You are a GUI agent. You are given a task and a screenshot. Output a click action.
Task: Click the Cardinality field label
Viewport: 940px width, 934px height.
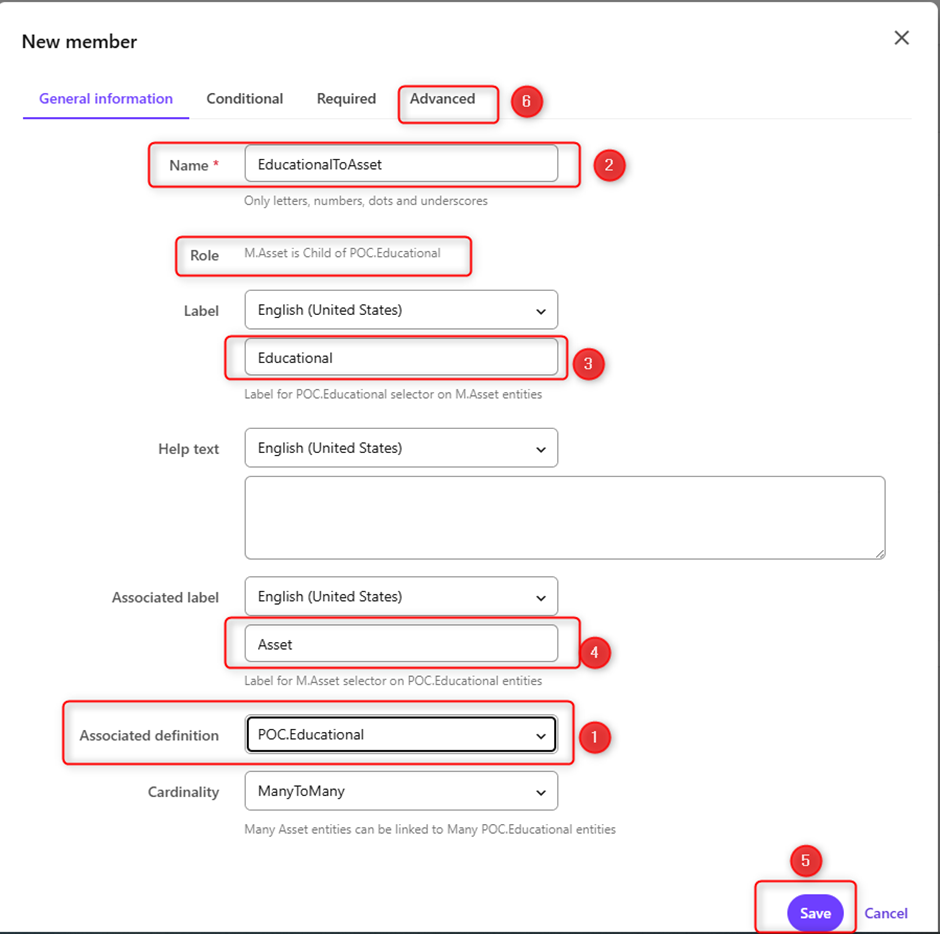[183, 792]
